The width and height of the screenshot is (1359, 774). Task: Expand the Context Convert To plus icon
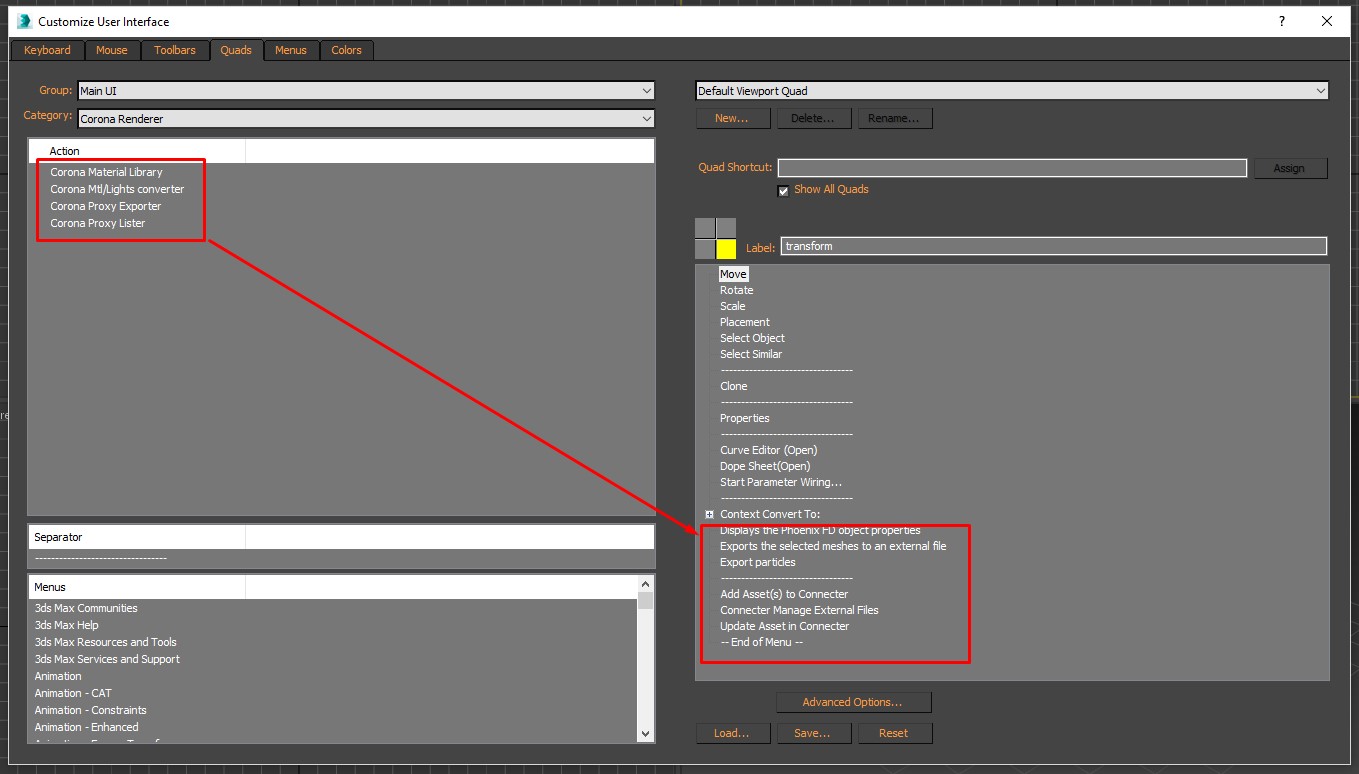pos(709,514)
